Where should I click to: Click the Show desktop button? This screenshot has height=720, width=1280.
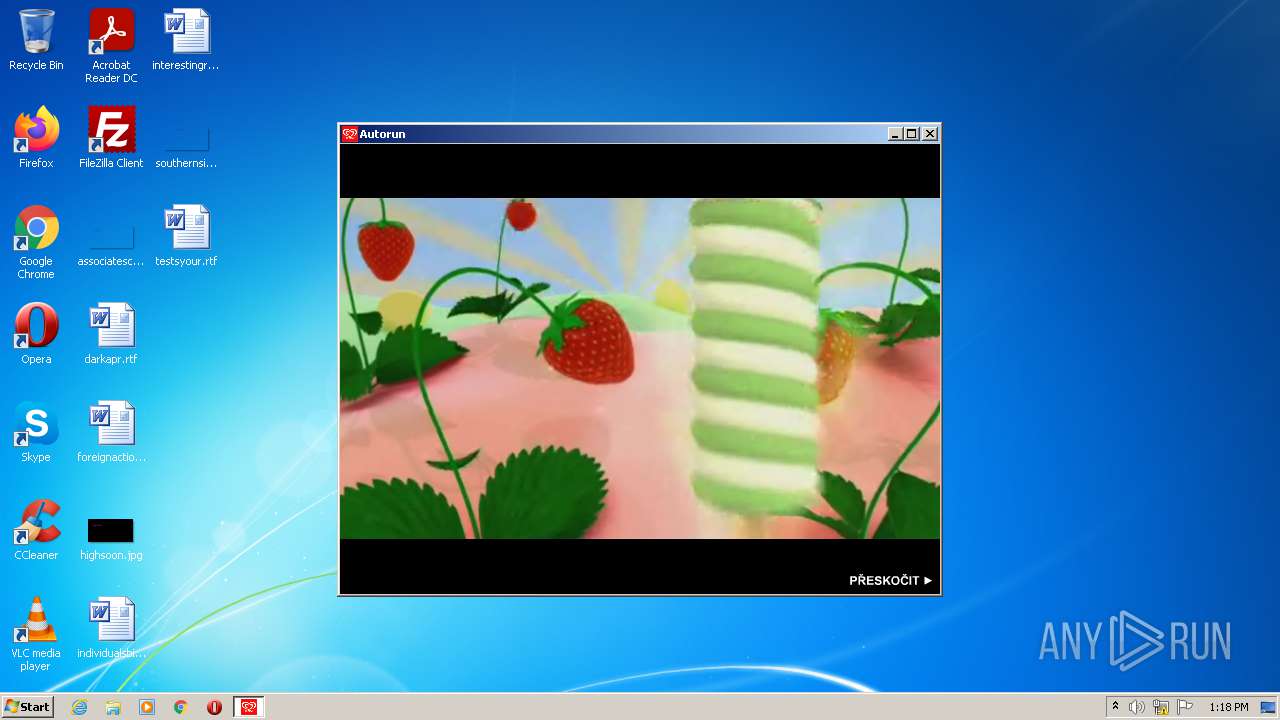[x=1268, y=707]
